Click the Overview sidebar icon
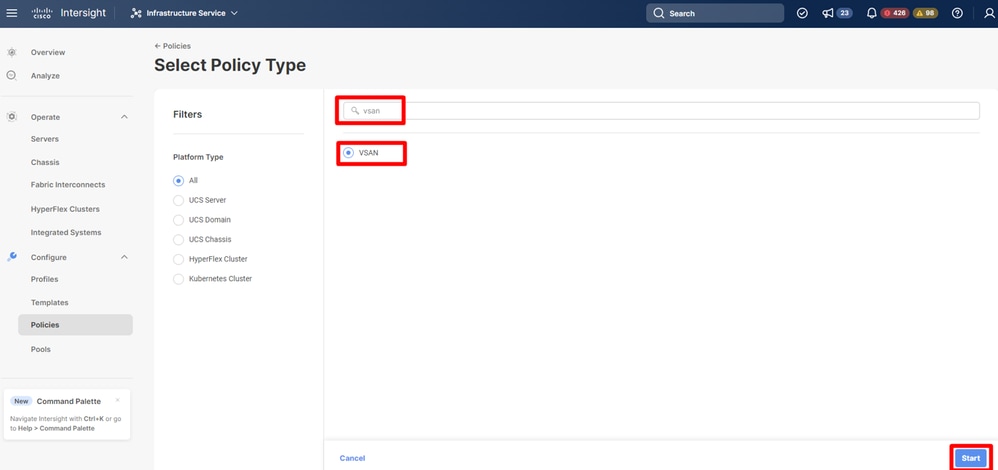 tap(11, 52)
